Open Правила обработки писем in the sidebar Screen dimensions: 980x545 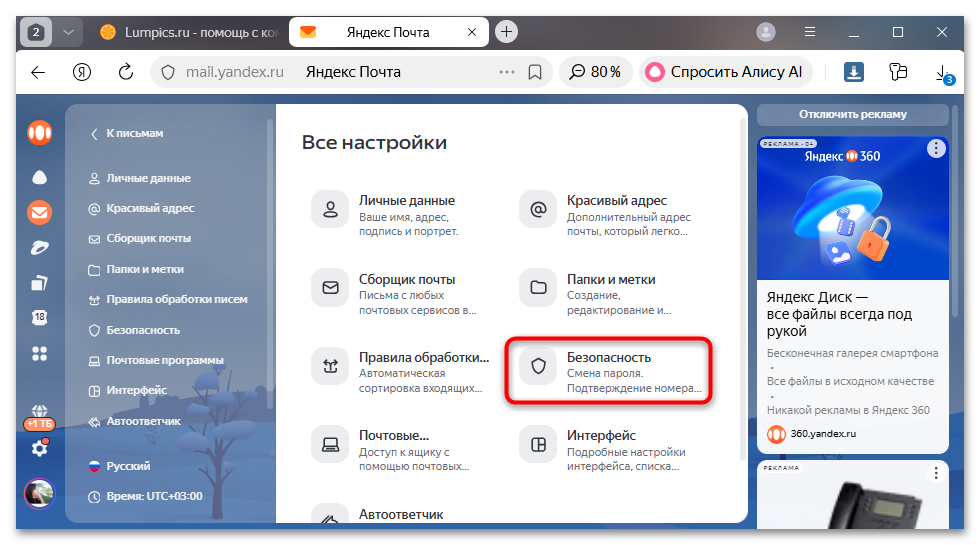pyautogui.click(x=168, y=299)
